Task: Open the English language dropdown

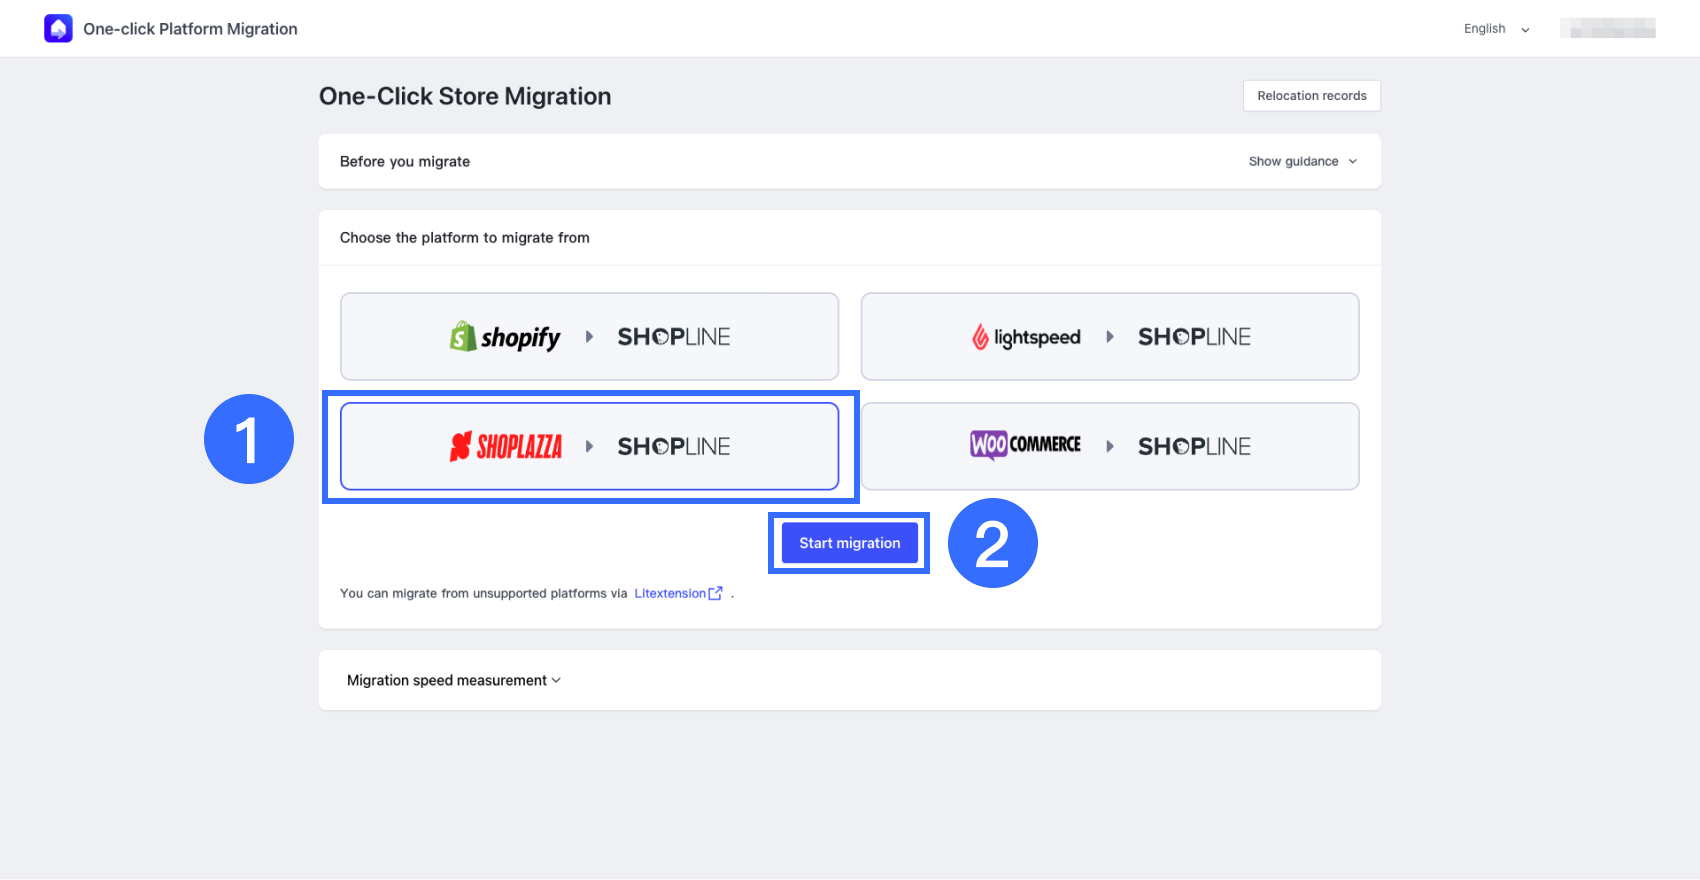Action: (1496, 29)
